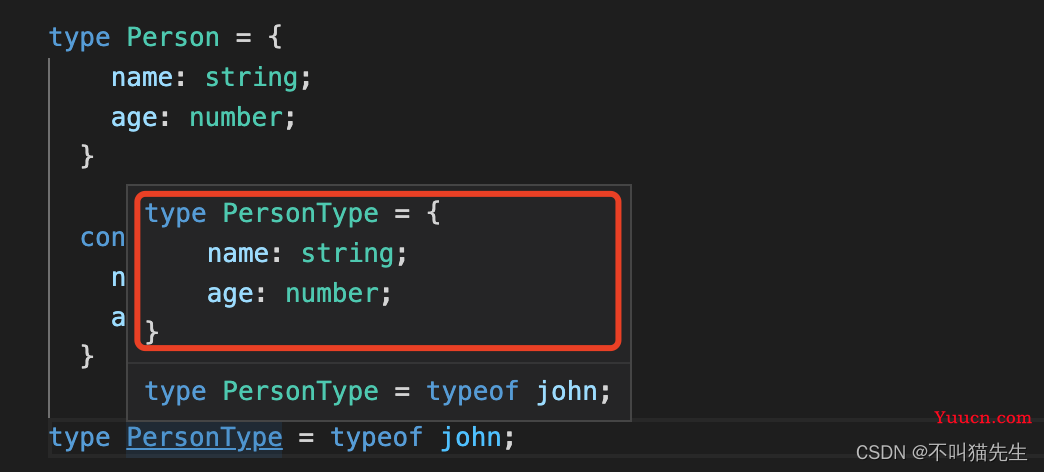Click the number type in the Person declaration
Image resolution: width=1044 pixels, height=472 pixels.
click(236, 118)
